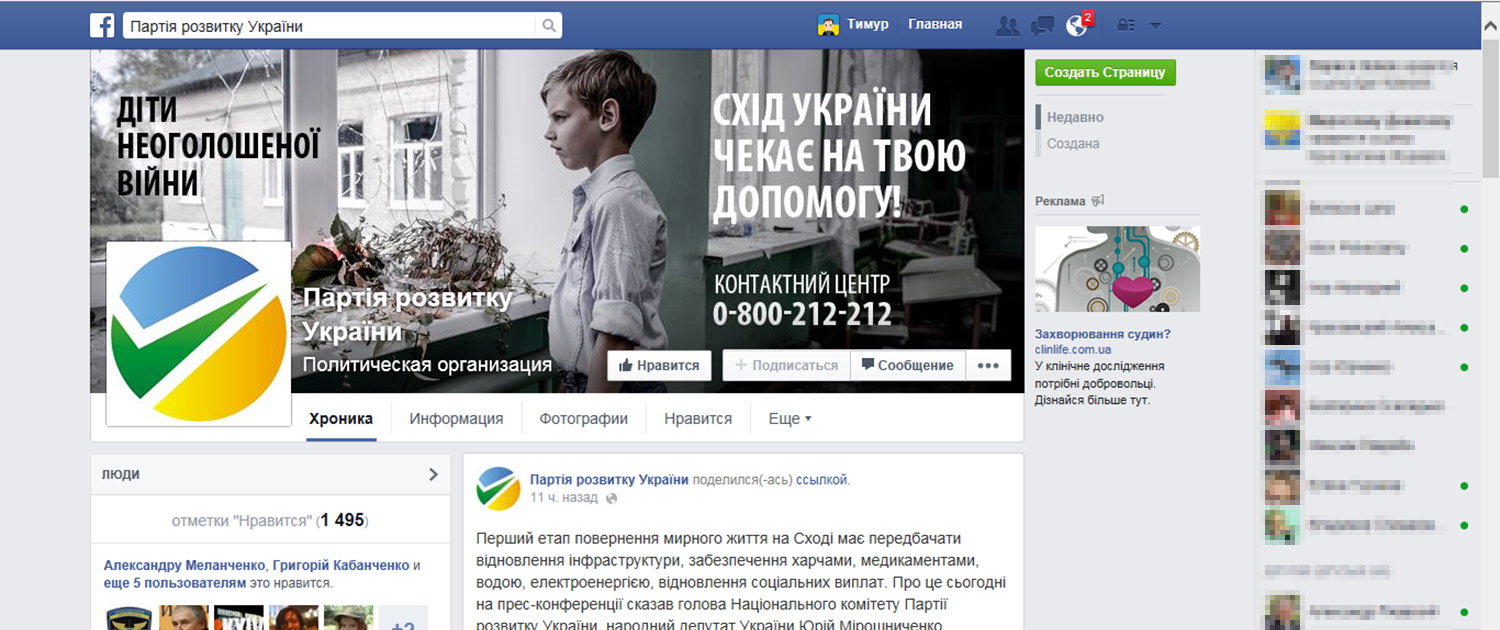Expand the ЛЮДИ panel chevron
The image size is (1500, 630).
(x=433, y=474)
